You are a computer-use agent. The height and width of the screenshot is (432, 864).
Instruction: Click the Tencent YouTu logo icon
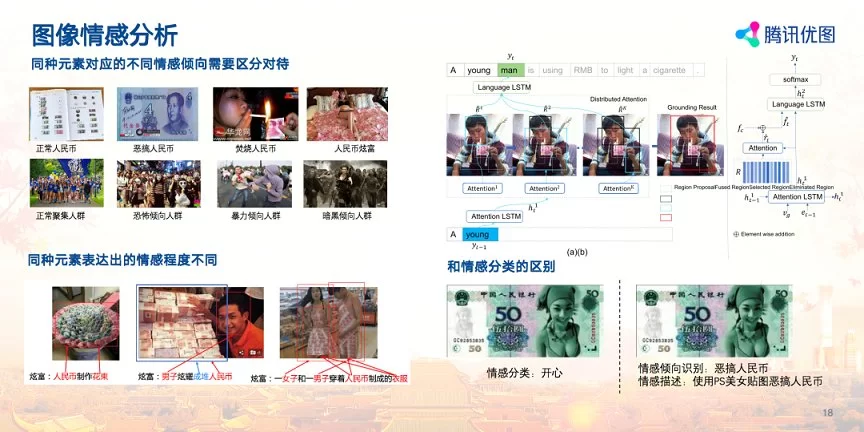point(750,34)
